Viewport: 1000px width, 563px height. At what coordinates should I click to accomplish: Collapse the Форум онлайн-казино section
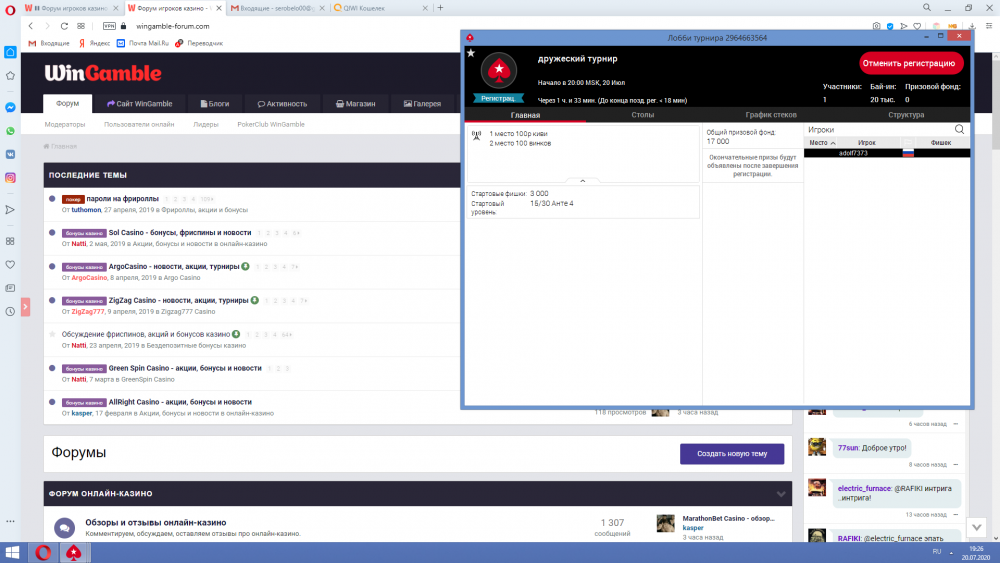(x=781, y=494)
